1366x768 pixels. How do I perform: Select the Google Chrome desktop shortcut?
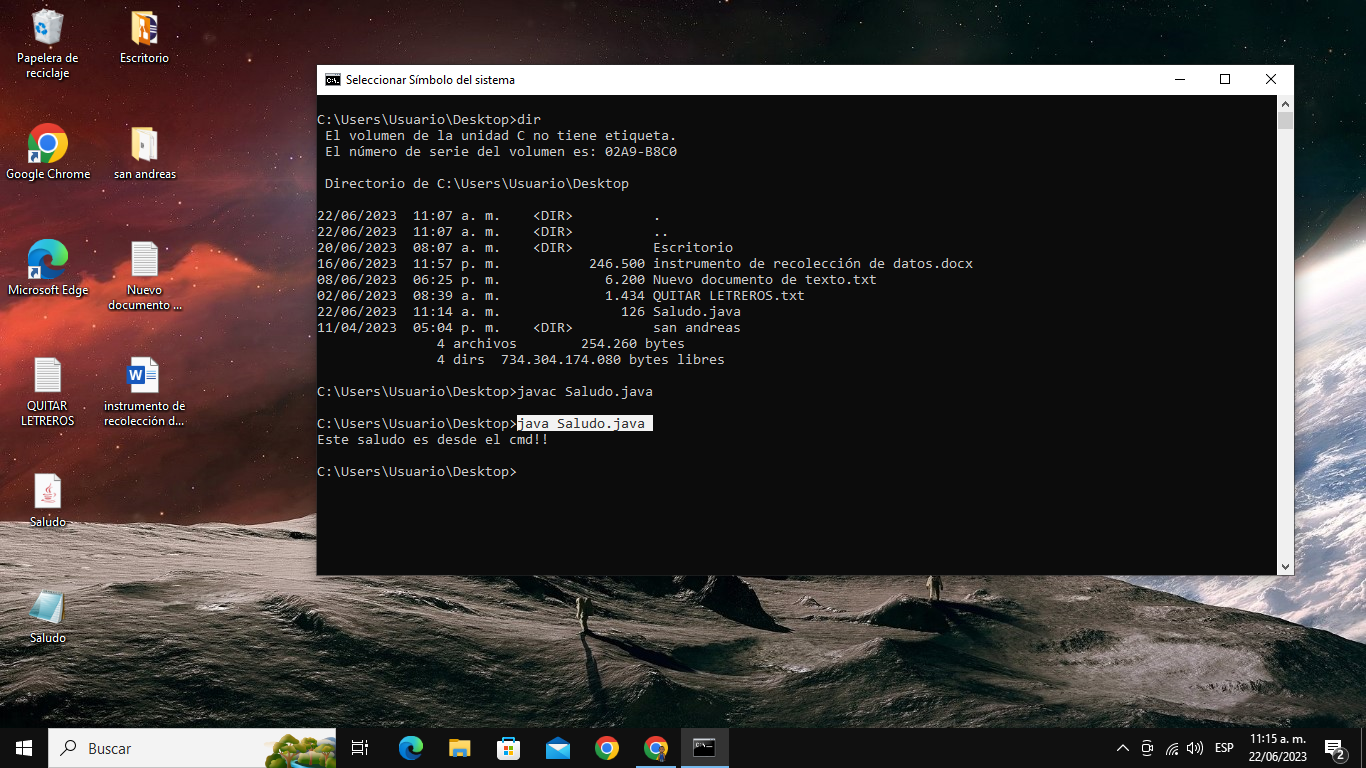pyautogui.click(x=47, y=153)
